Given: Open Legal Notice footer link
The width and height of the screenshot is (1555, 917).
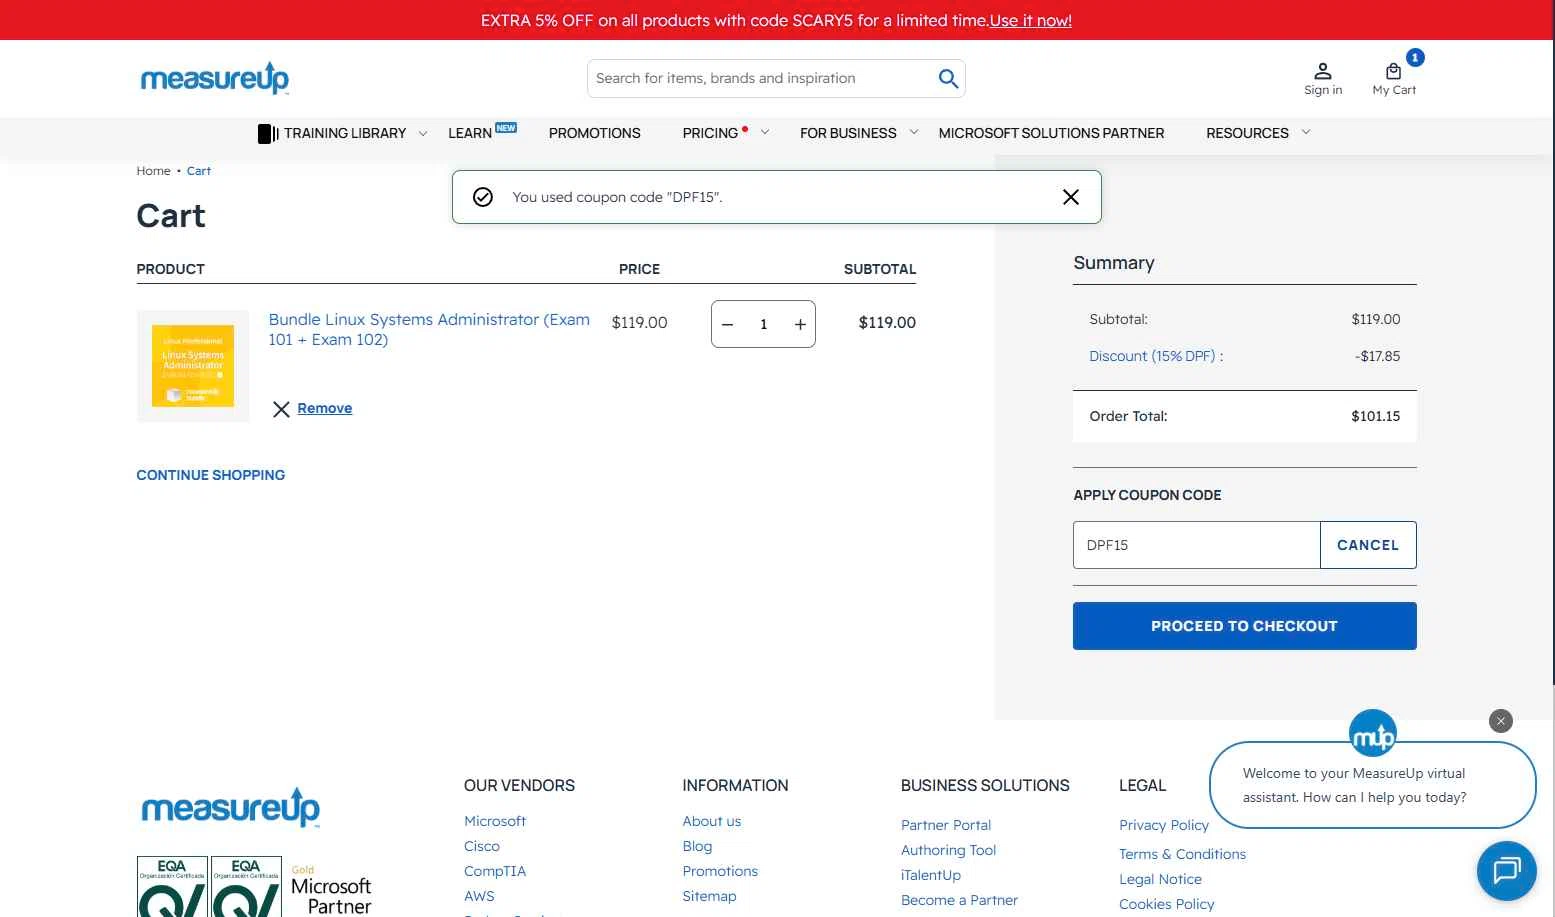Looking at the screenshot, I should tap(1160, 879).
